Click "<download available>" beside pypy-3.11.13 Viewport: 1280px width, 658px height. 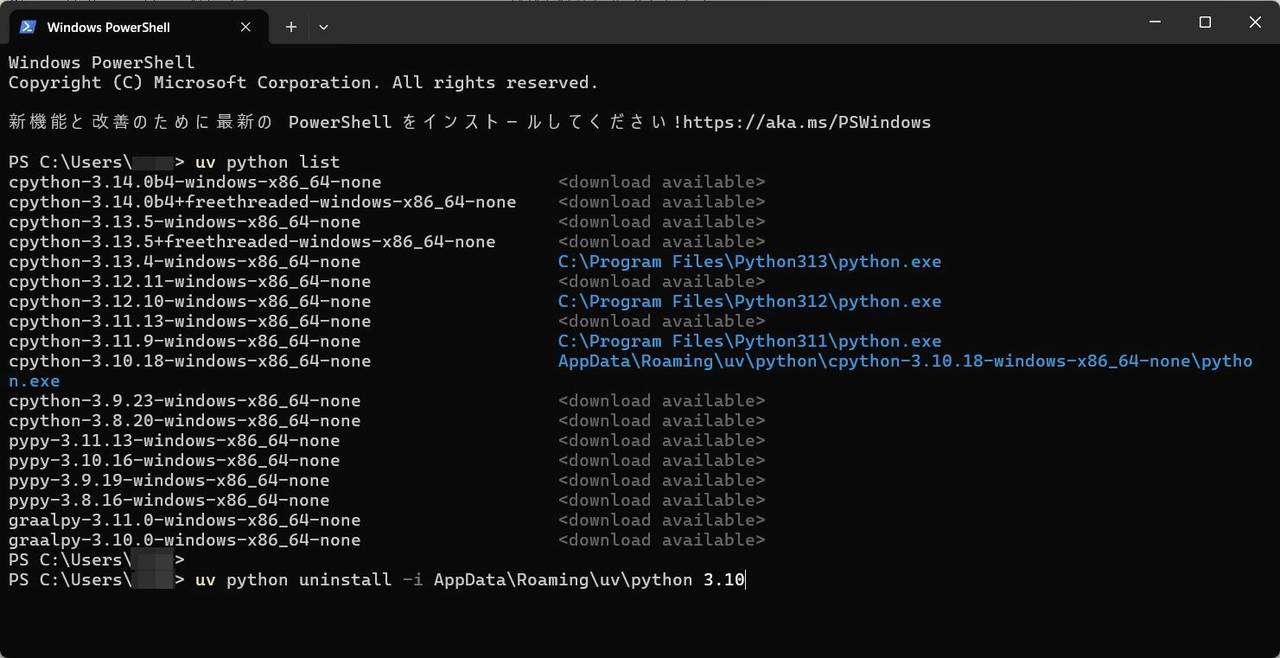662,440
